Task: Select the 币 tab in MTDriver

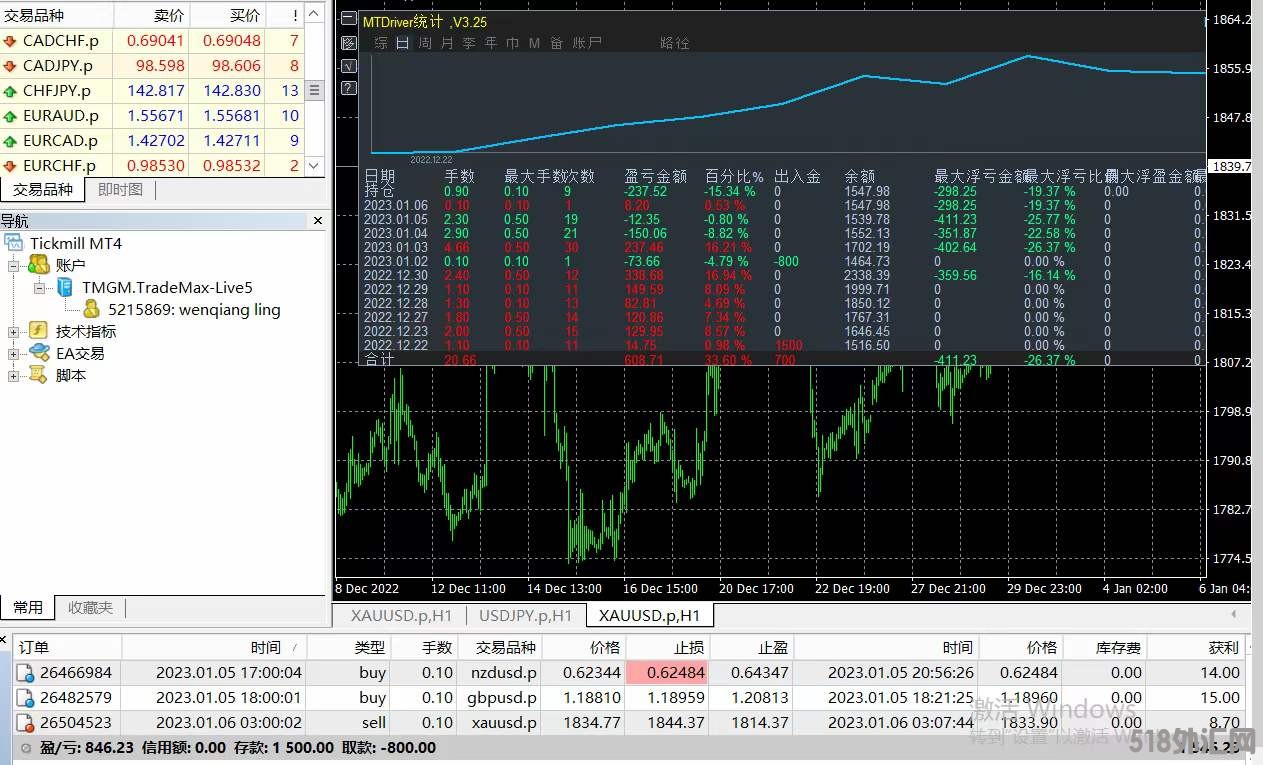Action: tap(513, 43)
